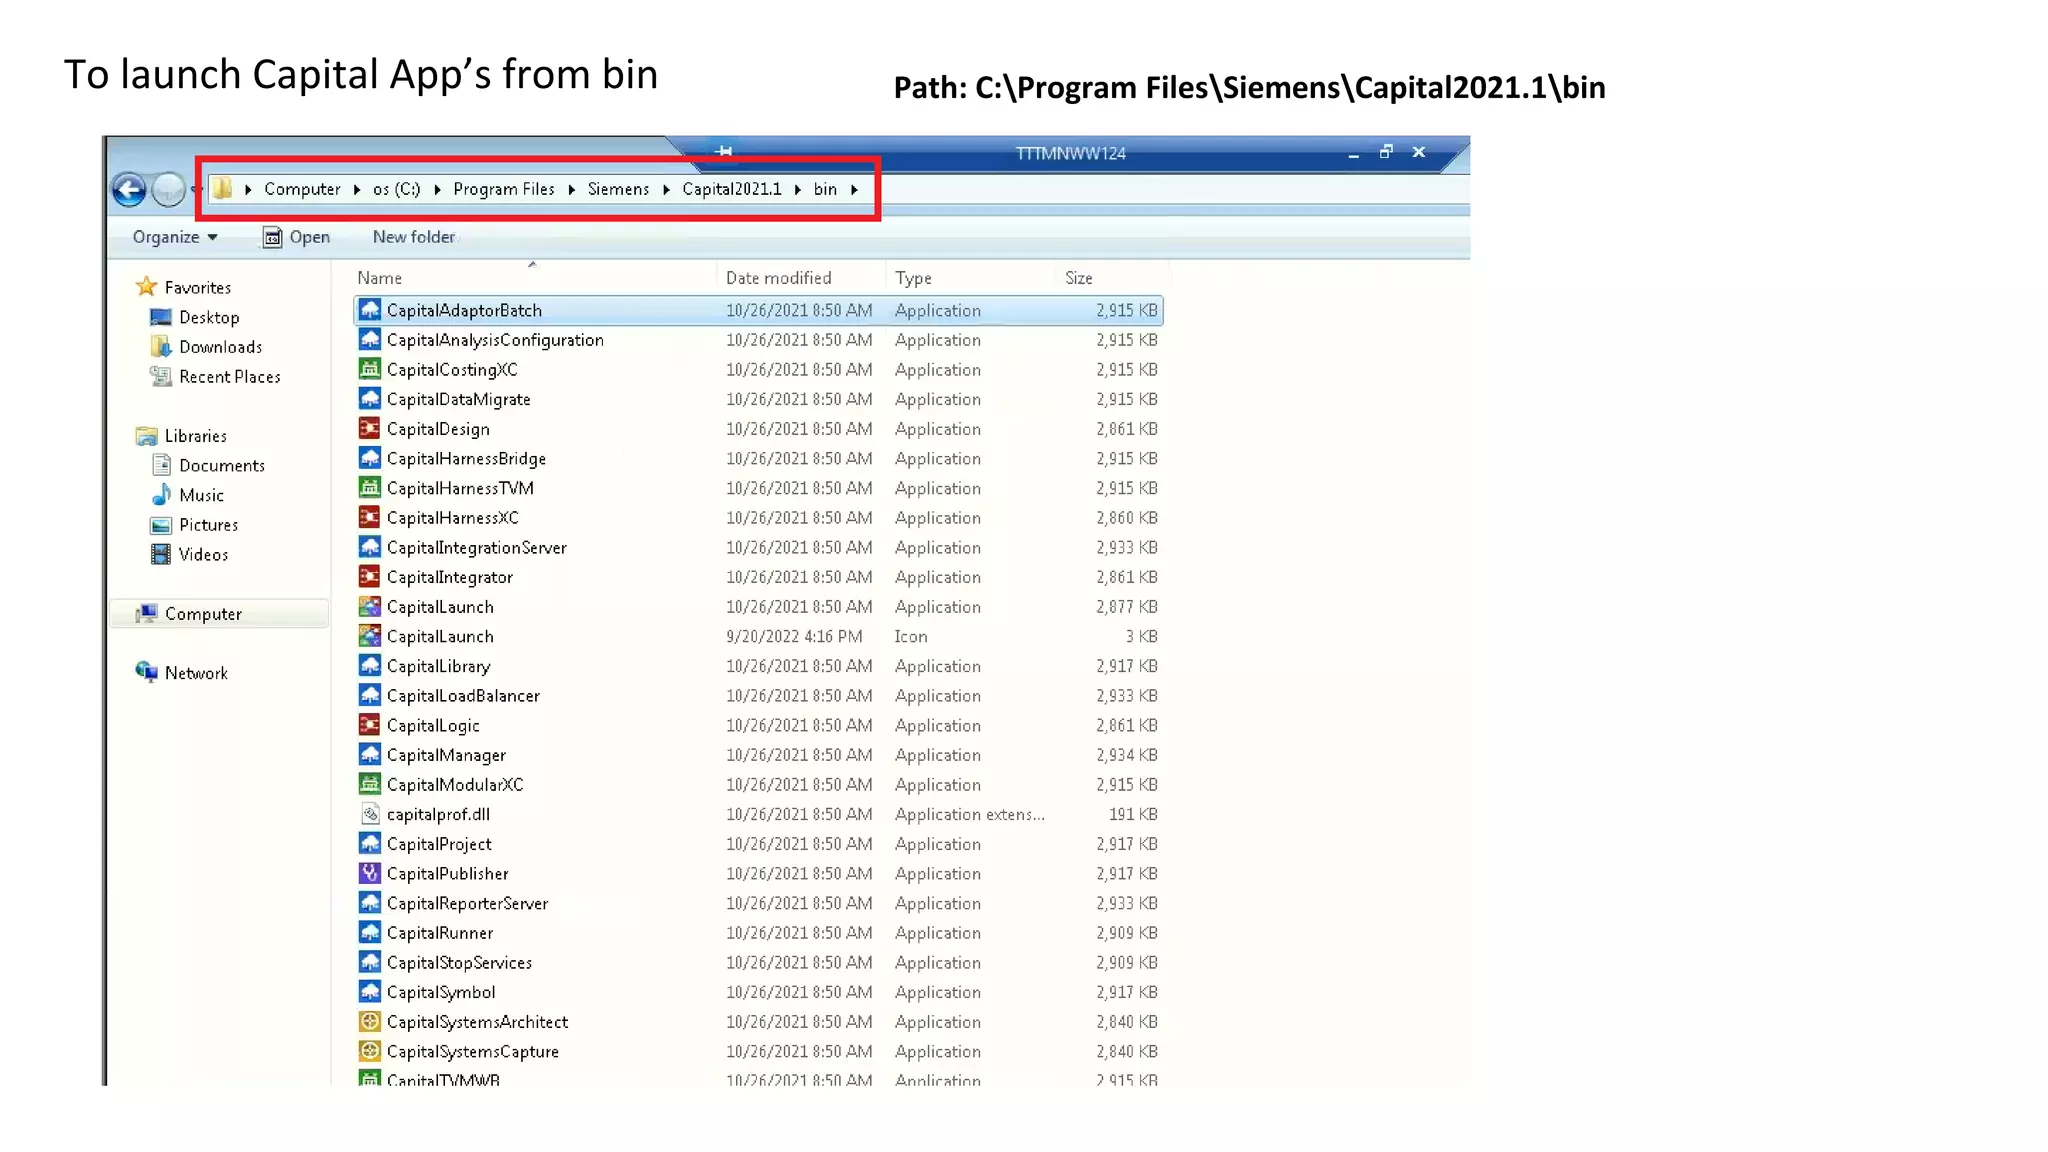Click the CapitalHarnessBridge file icon
Screen dimensions: 2048x1152
[370, 458]
